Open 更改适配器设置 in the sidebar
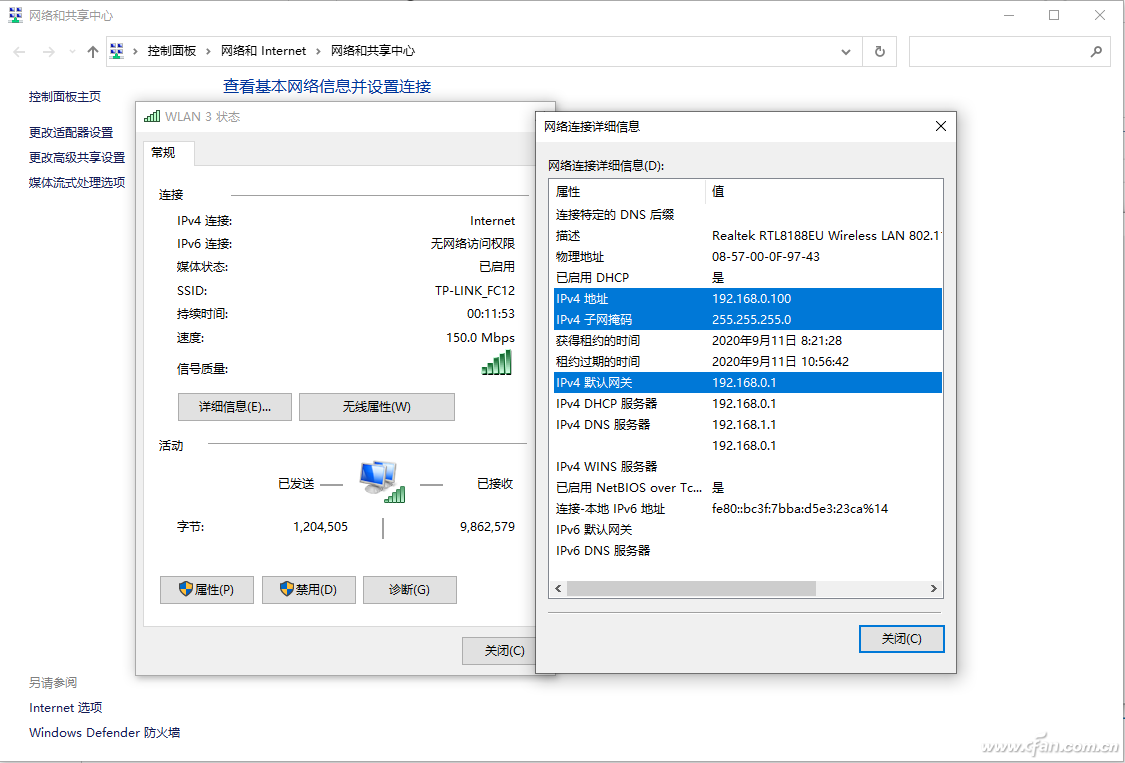This screenshot has width=1125, height=763. tap(75, 132)
